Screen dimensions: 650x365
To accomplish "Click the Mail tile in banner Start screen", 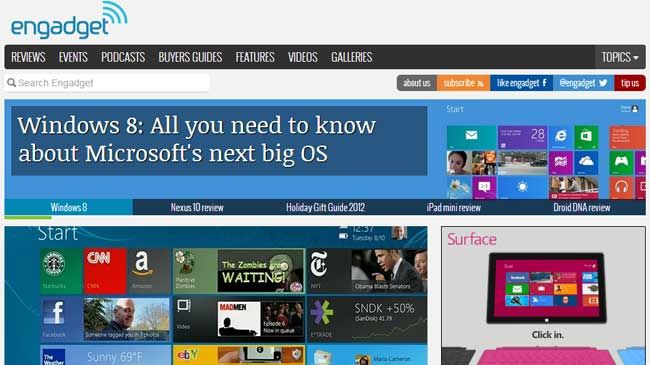I will [x=471, y=137].
